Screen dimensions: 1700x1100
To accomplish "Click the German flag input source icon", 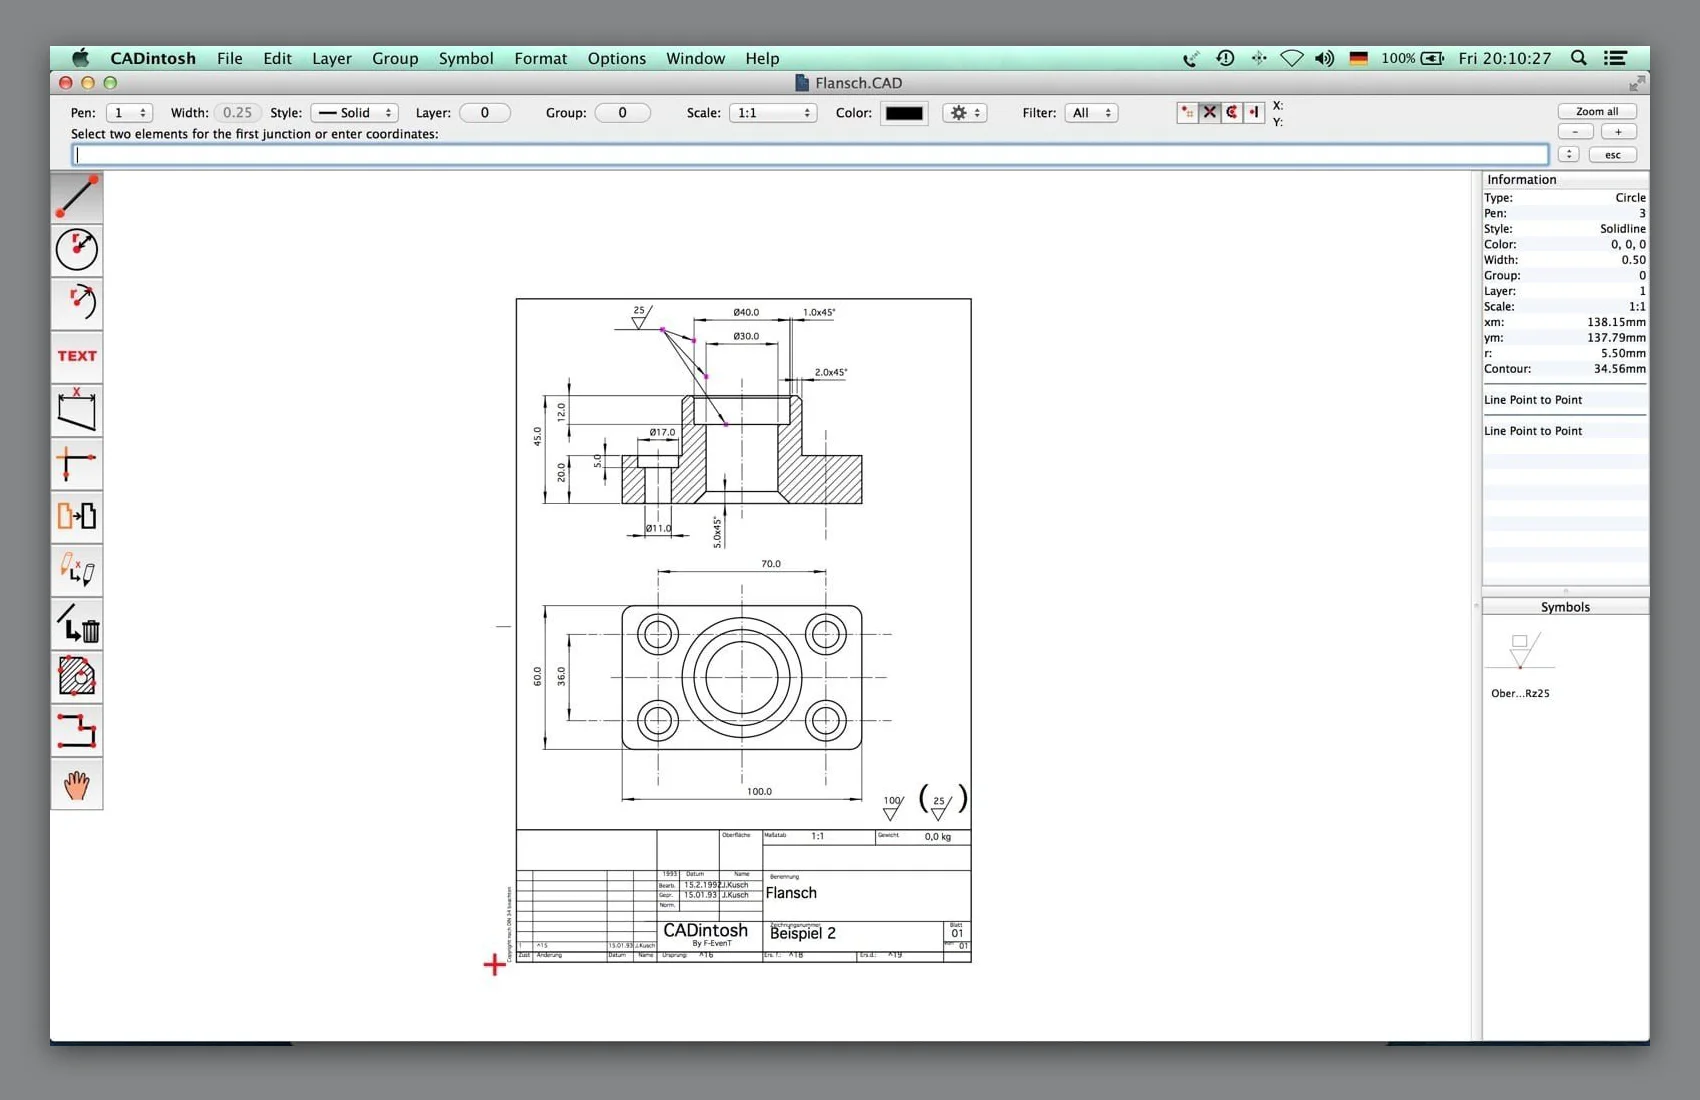I will 1358,58.
